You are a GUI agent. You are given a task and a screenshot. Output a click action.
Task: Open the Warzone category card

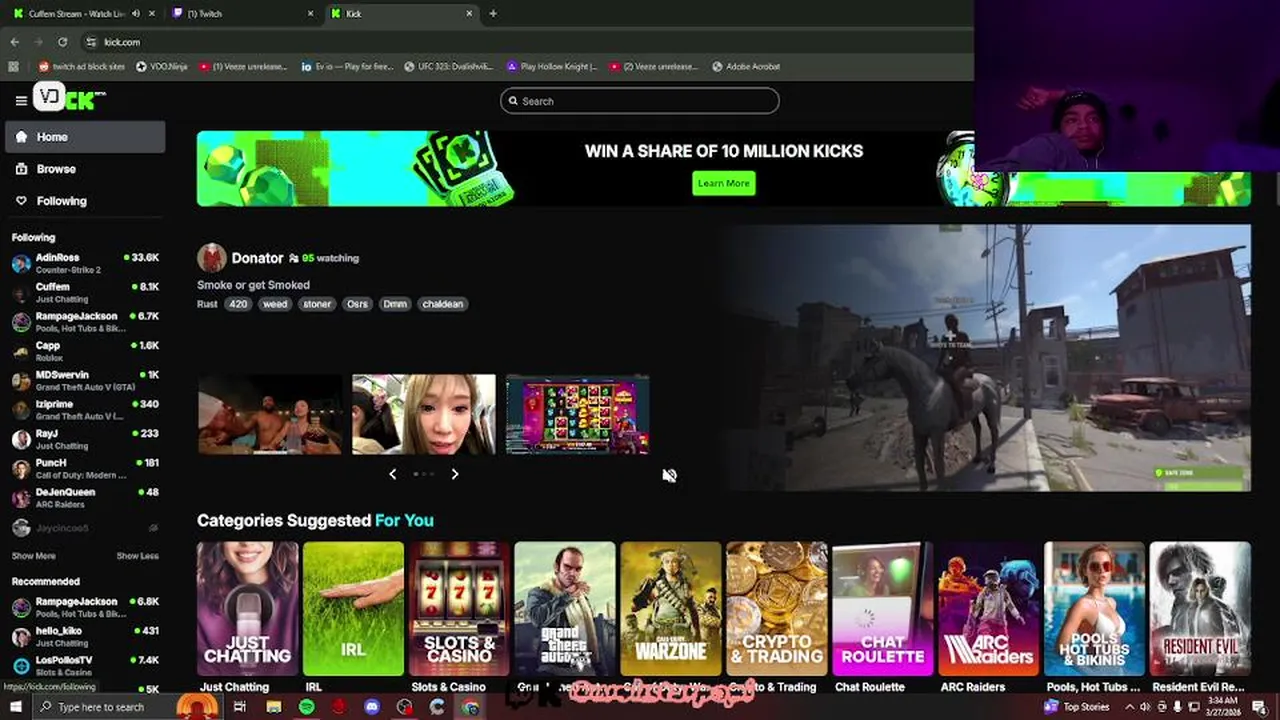pos(671,609)
